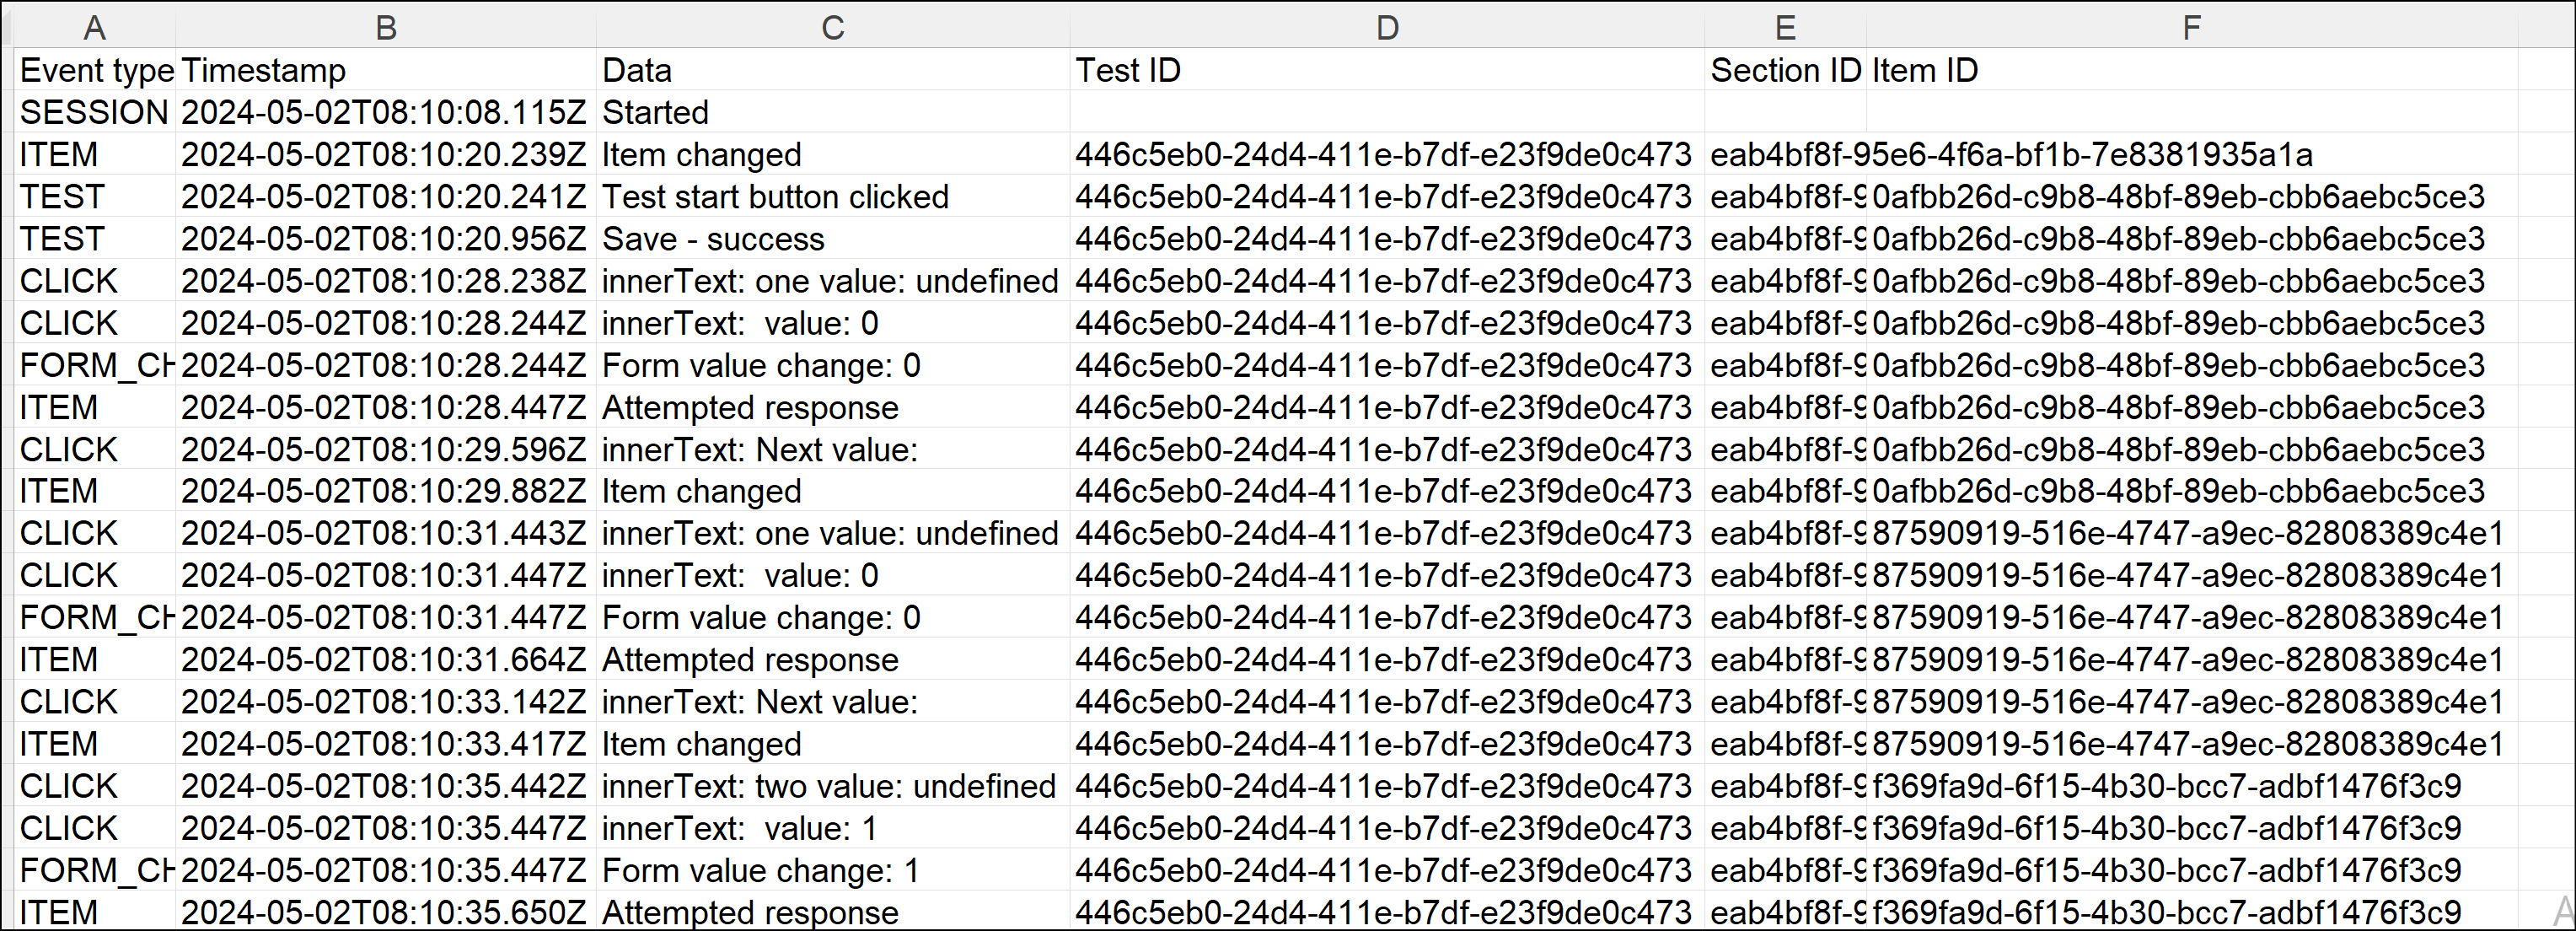Select timestamp 2024-05-02T08:10:20.239Z cell

386,154
